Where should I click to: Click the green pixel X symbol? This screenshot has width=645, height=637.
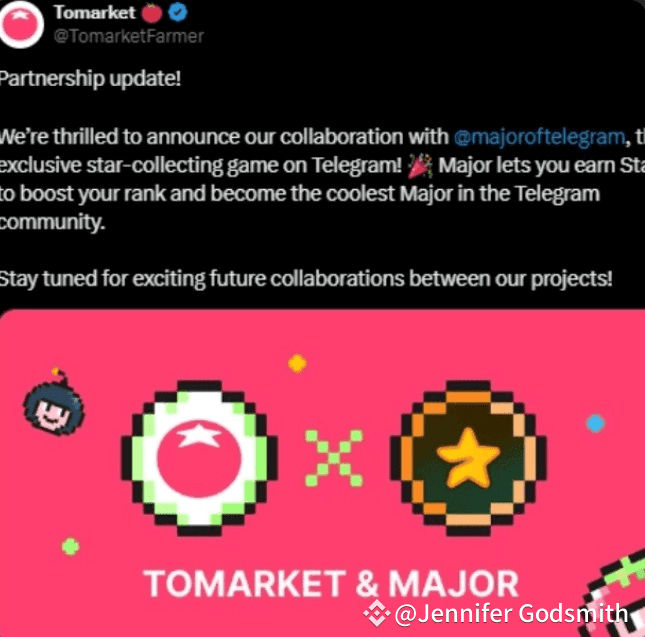pyautogui.click(x=334, y=458)
